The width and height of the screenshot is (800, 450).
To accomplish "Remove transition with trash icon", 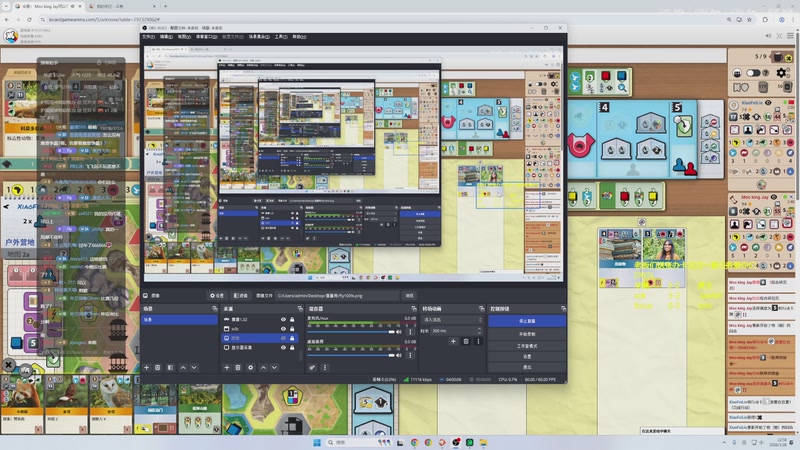I will point(466,341).
